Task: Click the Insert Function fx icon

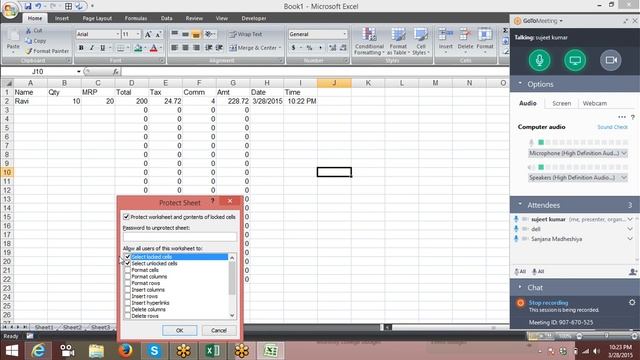Action: click(x=116, y=71)
